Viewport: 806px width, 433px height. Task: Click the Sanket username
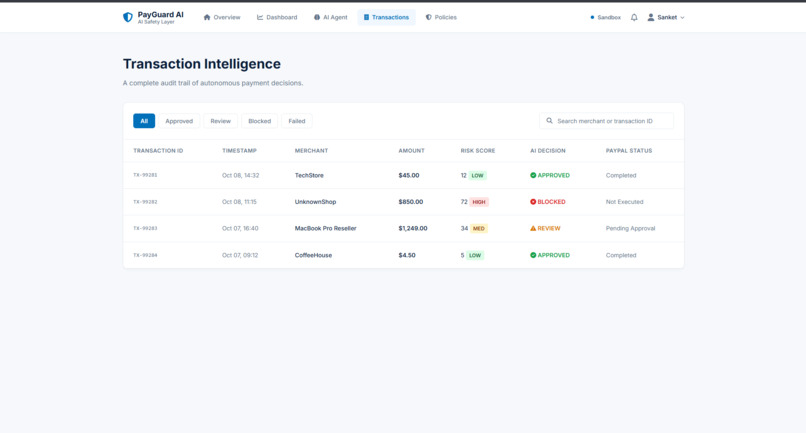click(667, 17)
